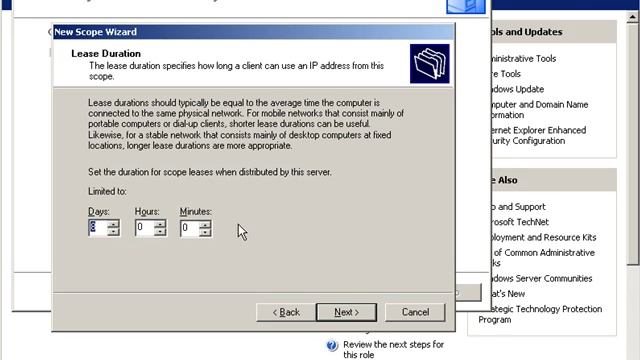Click the Lease Duration heading text
Image resolution: width=640 pixels, height=360 pixels.
click(106, 53)
